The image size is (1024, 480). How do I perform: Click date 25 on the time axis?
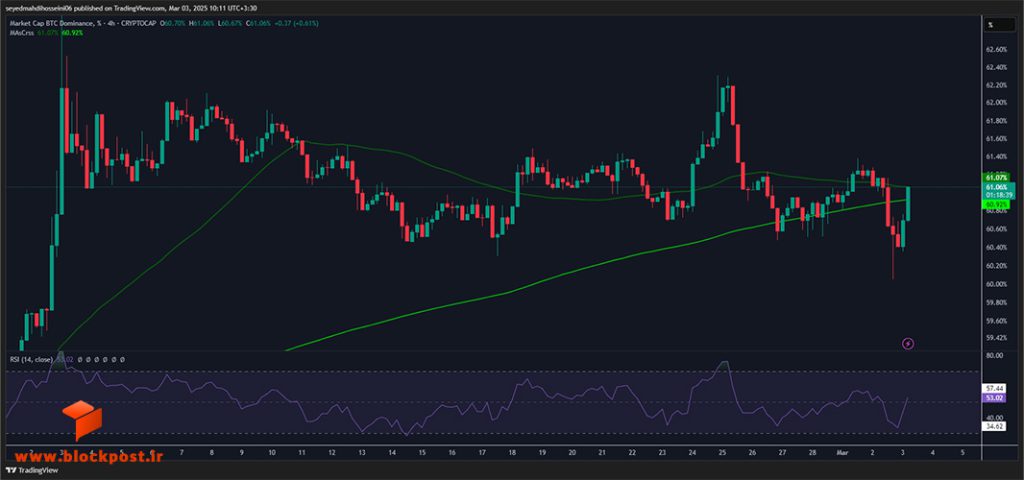723,452
